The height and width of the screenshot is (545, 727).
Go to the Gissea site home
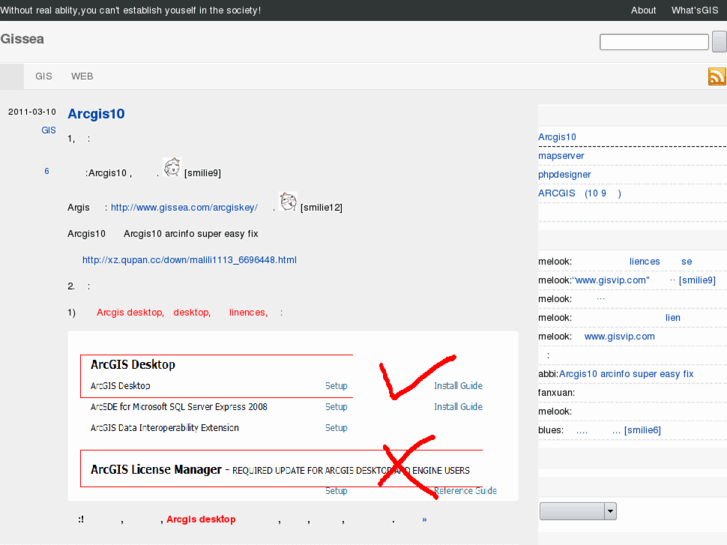22,39
